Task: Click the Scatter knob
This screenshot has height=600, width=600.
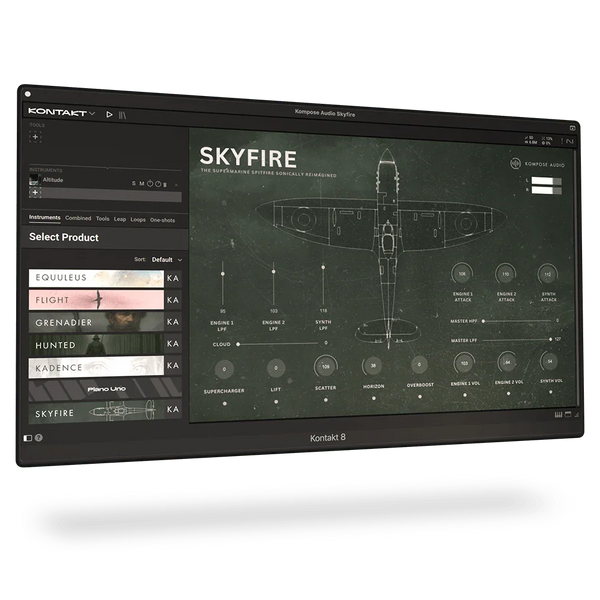Action: tap(325, 367)
